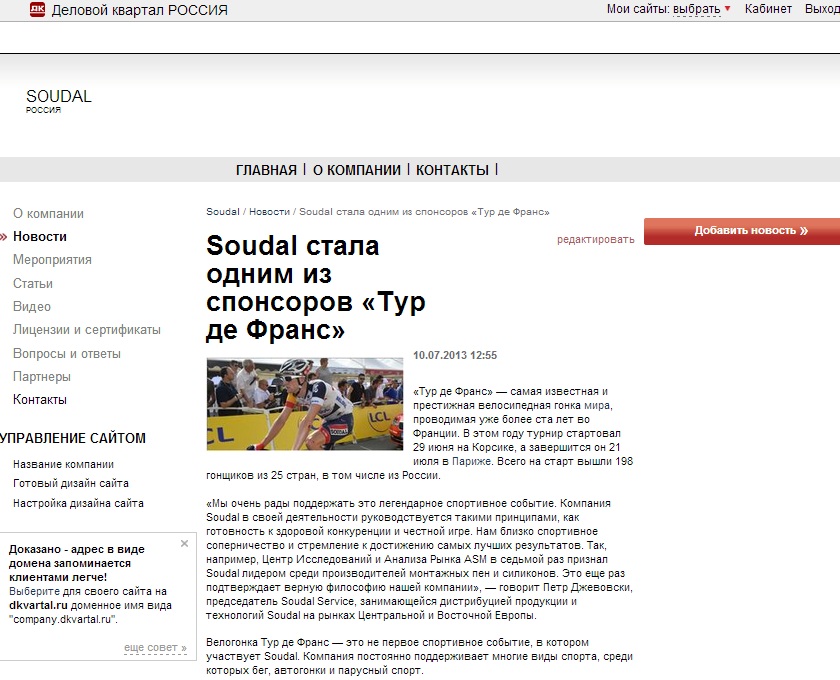The width and height of the screenshot is (840, 680).
Task: Go to ГЛАВНАЯ in the navigation bar
Action: (x=266, y=170)
